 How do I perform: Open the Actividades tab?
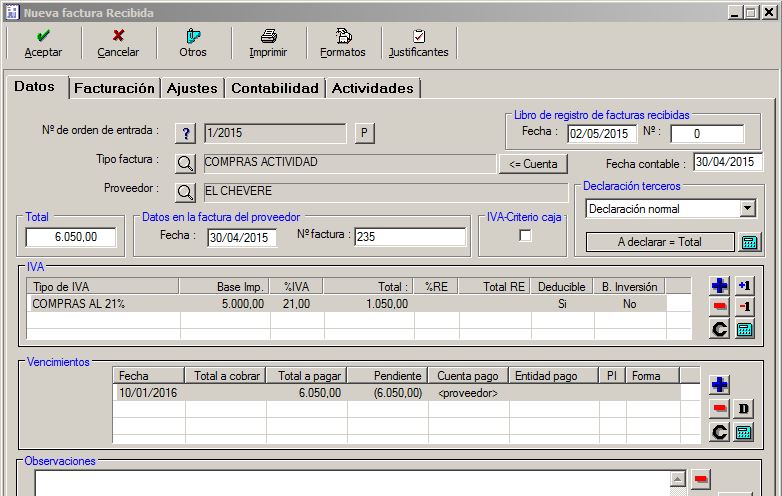coord(373,88)
